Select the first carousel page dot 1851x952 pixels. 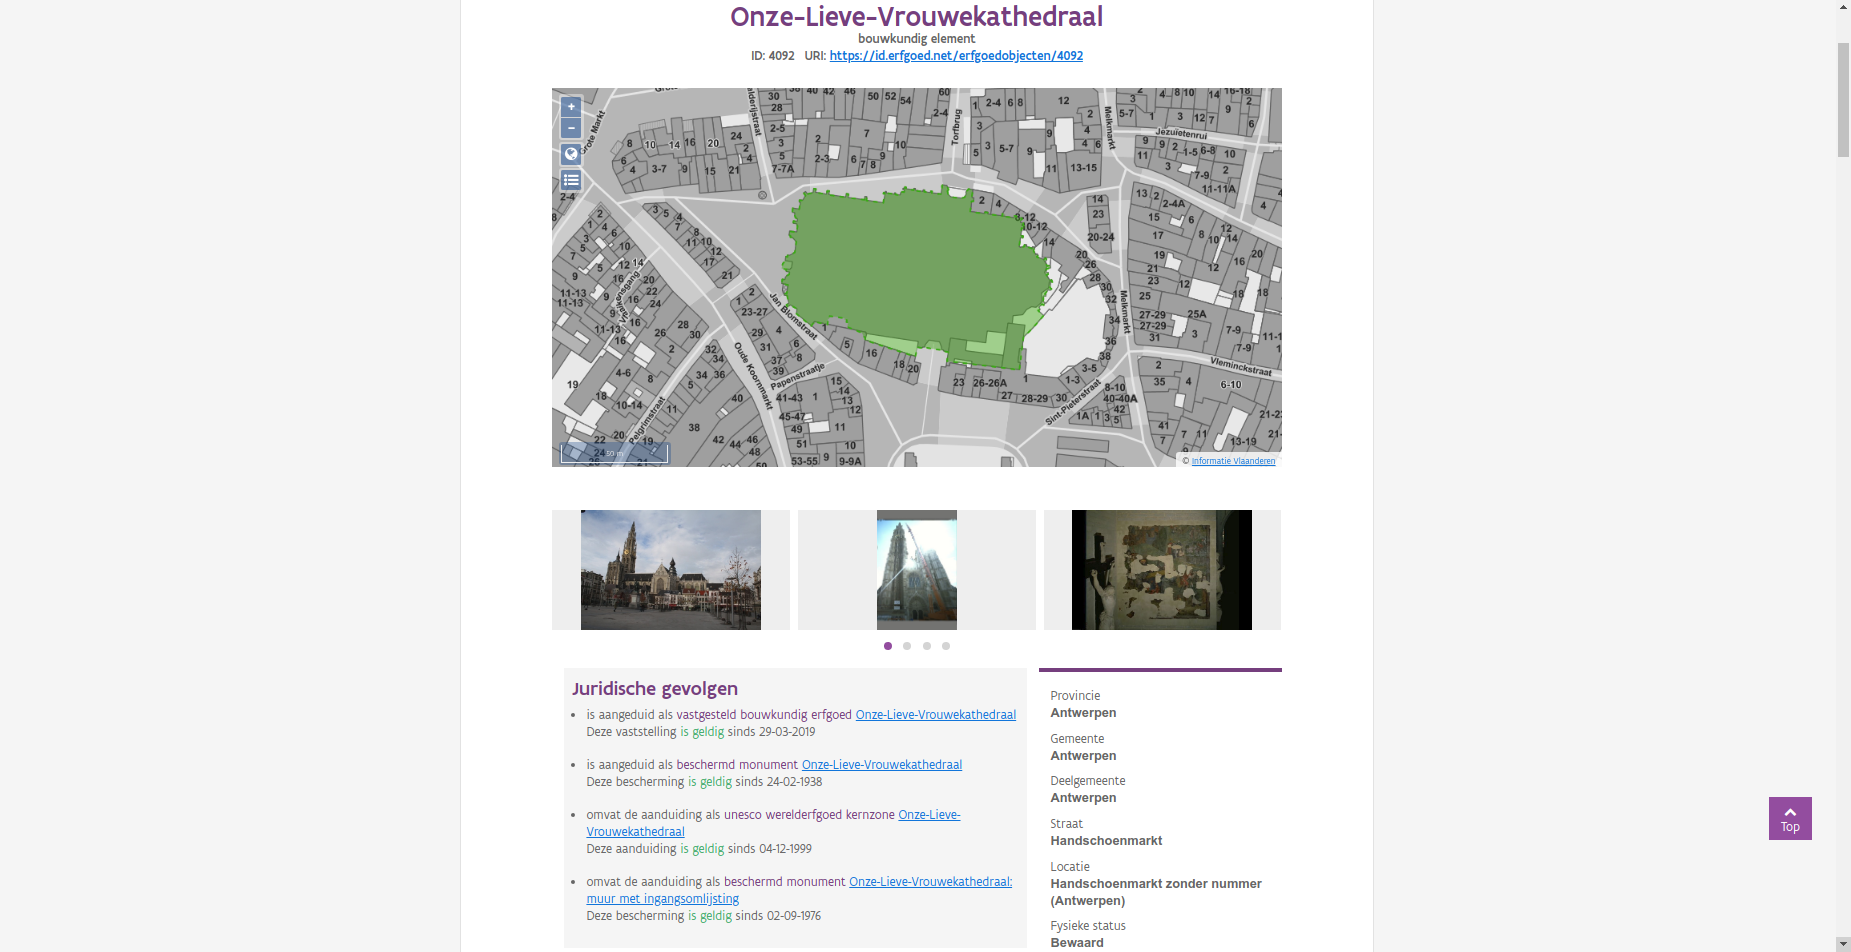tap(888, 646)
